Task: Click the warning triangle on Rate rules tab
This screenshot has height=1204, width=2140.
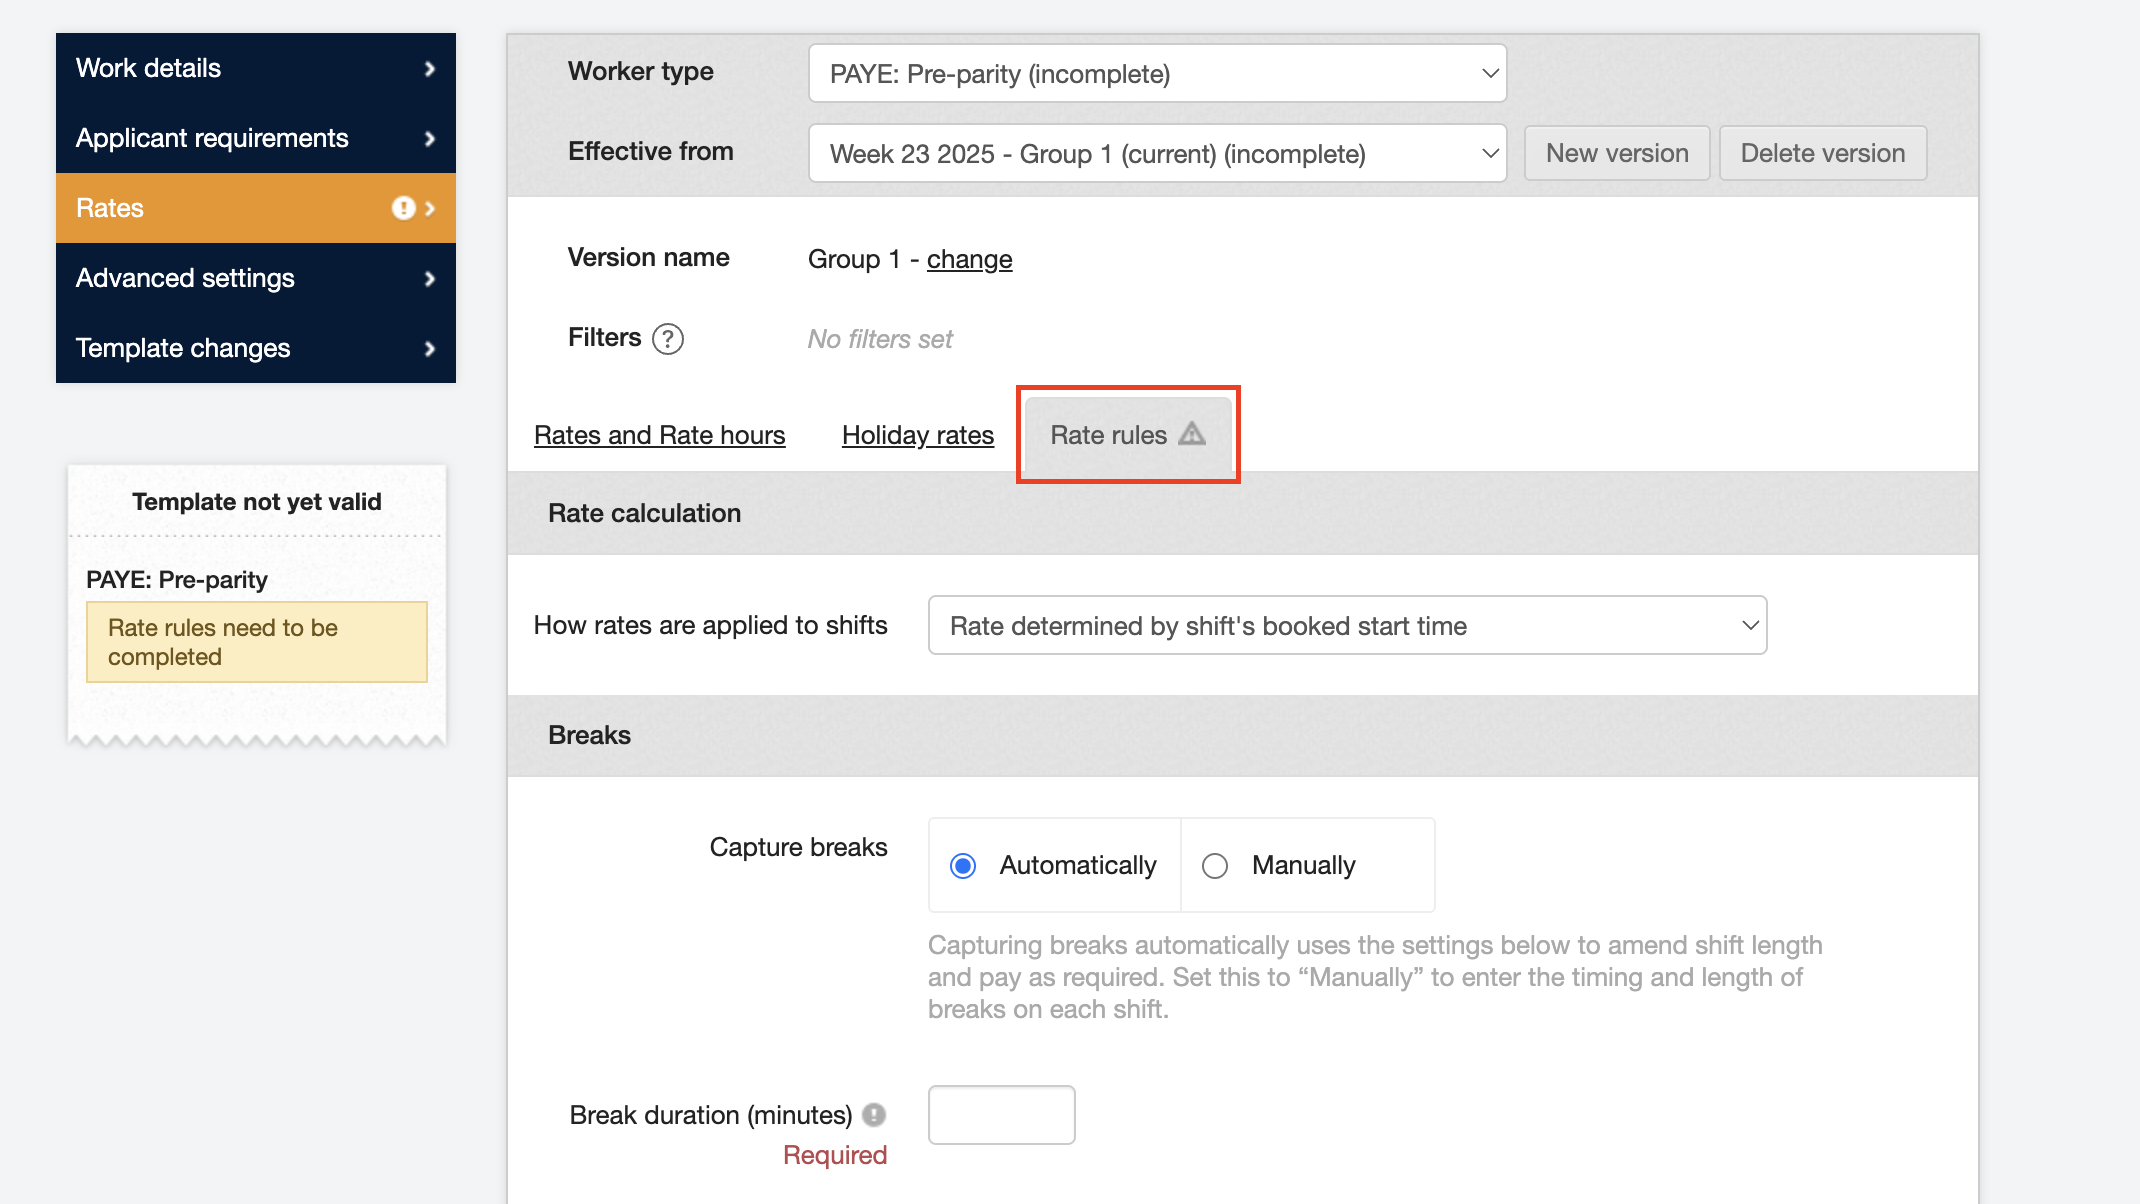Action: [1192, 434]
